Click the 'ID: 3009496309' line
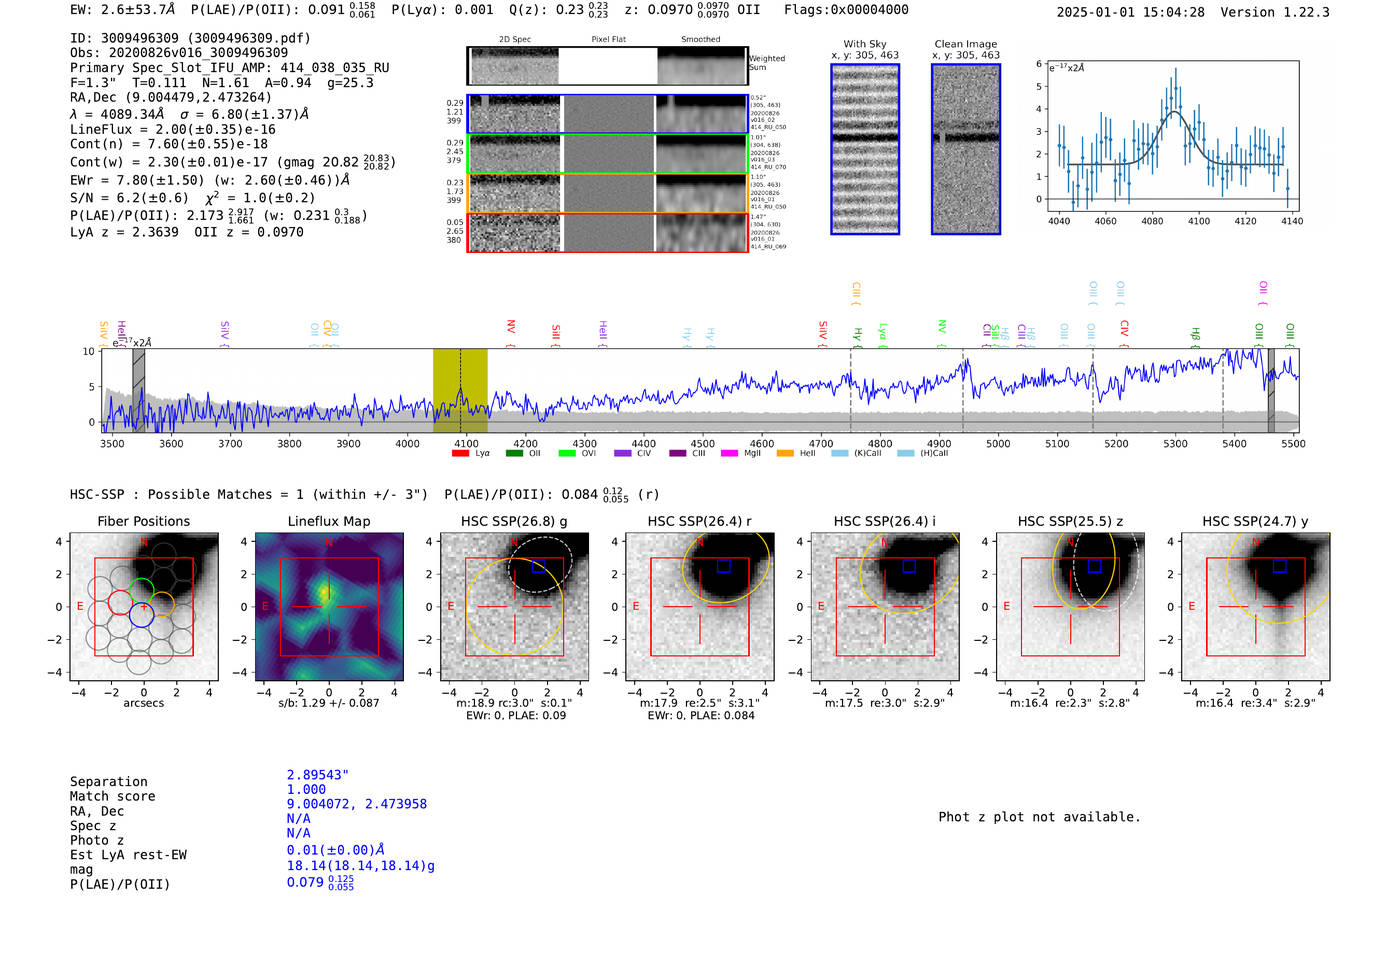Image resolution: width=1400 pixels, height=953 pixels. tap(190, 38)
